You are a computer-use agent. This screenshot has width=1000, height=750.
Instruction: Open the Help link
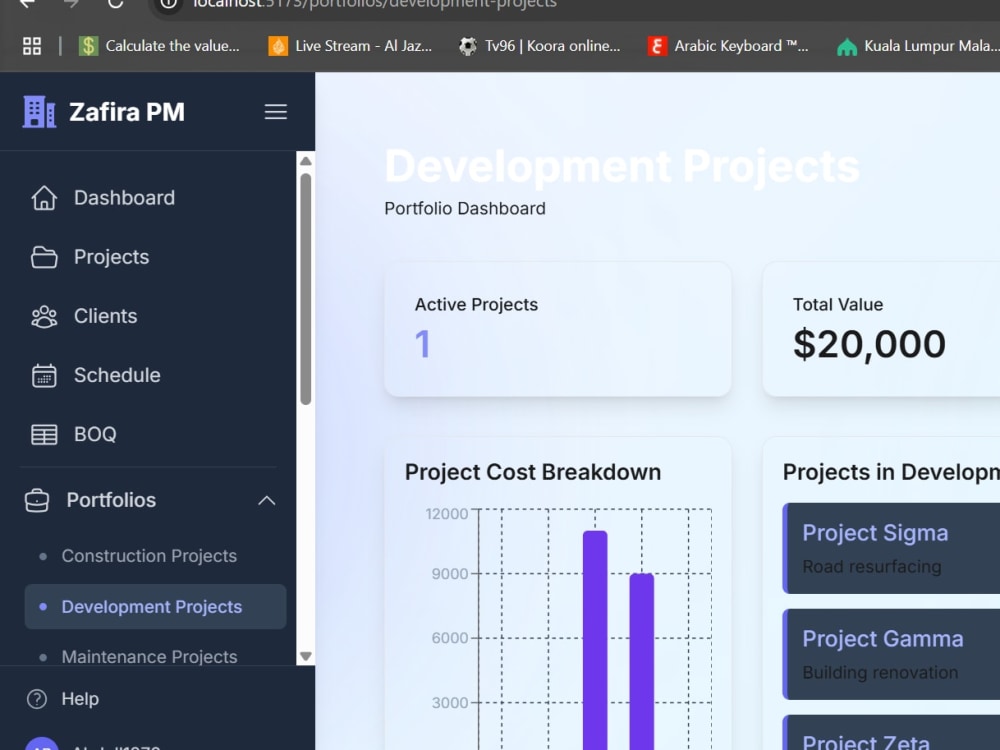coord(80,699)
